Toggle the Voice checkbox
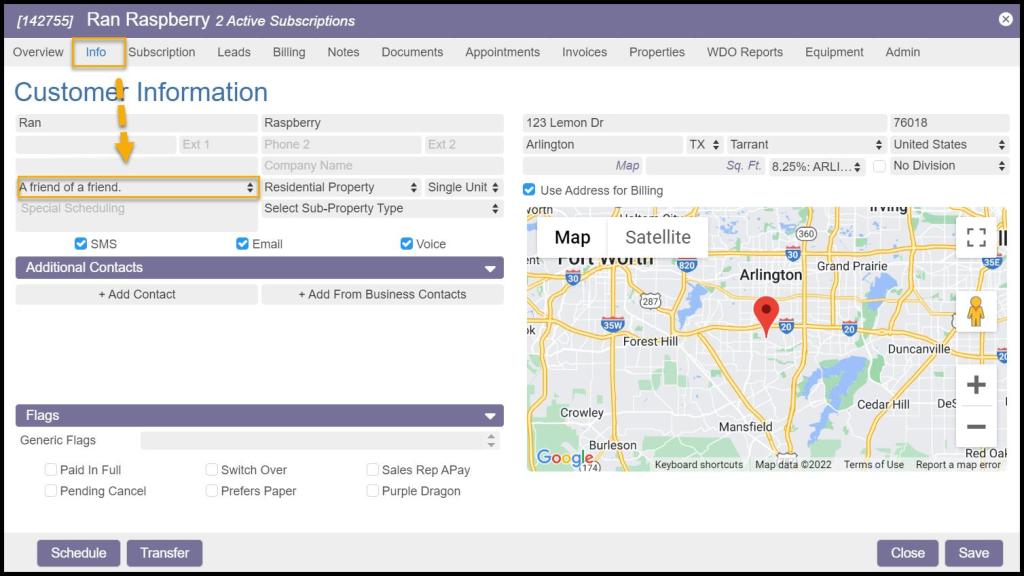1024x576 pixels. [407, 244]
